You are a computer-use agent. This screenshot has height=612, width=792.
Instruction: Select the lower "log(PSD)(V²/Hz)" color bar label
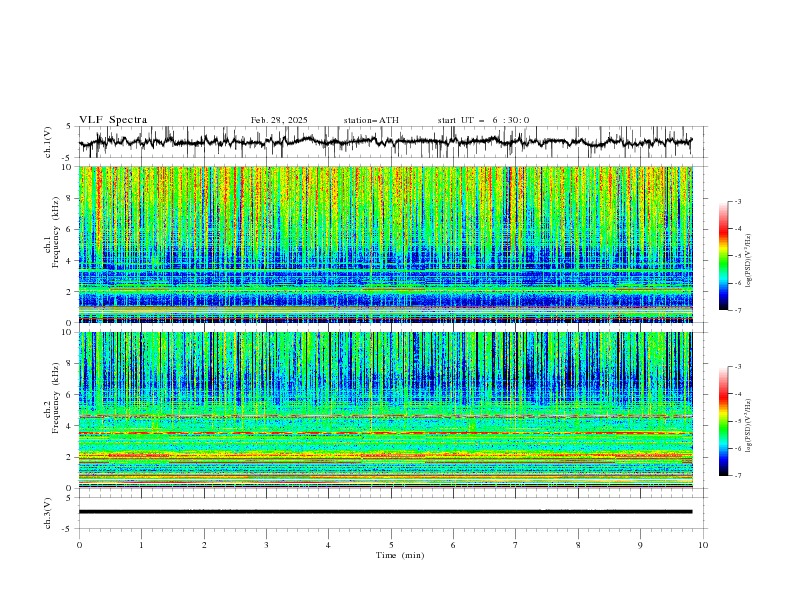click(748, 425)
